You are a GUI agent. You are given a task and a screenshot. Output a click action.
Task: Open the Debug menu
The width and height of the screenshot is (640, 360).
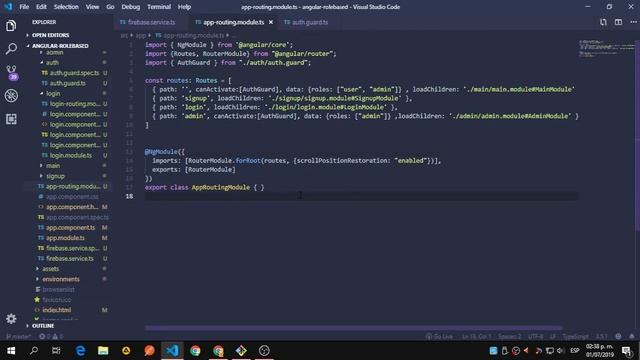(130, 7)
